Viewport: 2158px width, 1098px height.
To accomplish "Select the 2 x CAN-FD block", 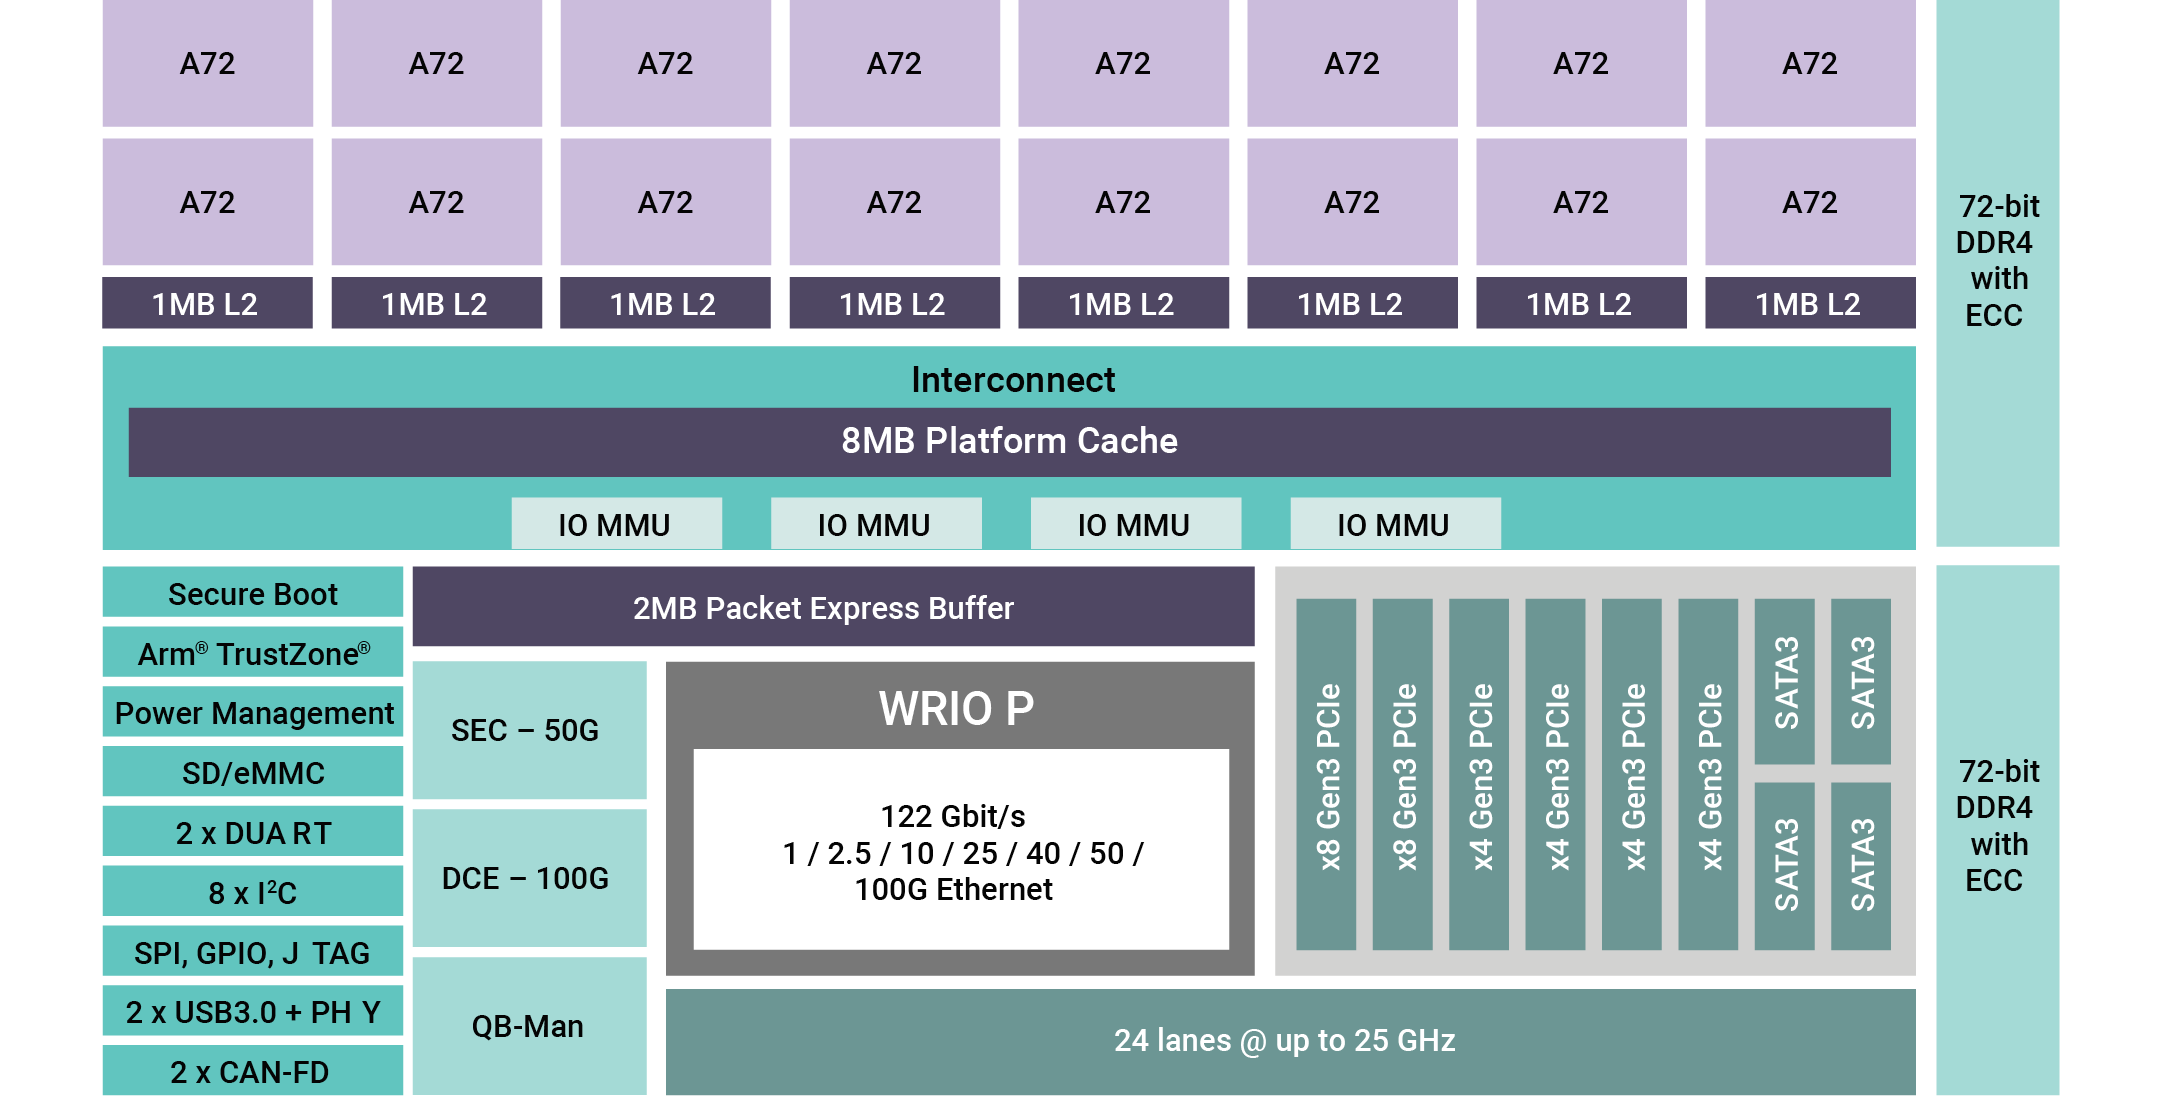I will 252,1071.
